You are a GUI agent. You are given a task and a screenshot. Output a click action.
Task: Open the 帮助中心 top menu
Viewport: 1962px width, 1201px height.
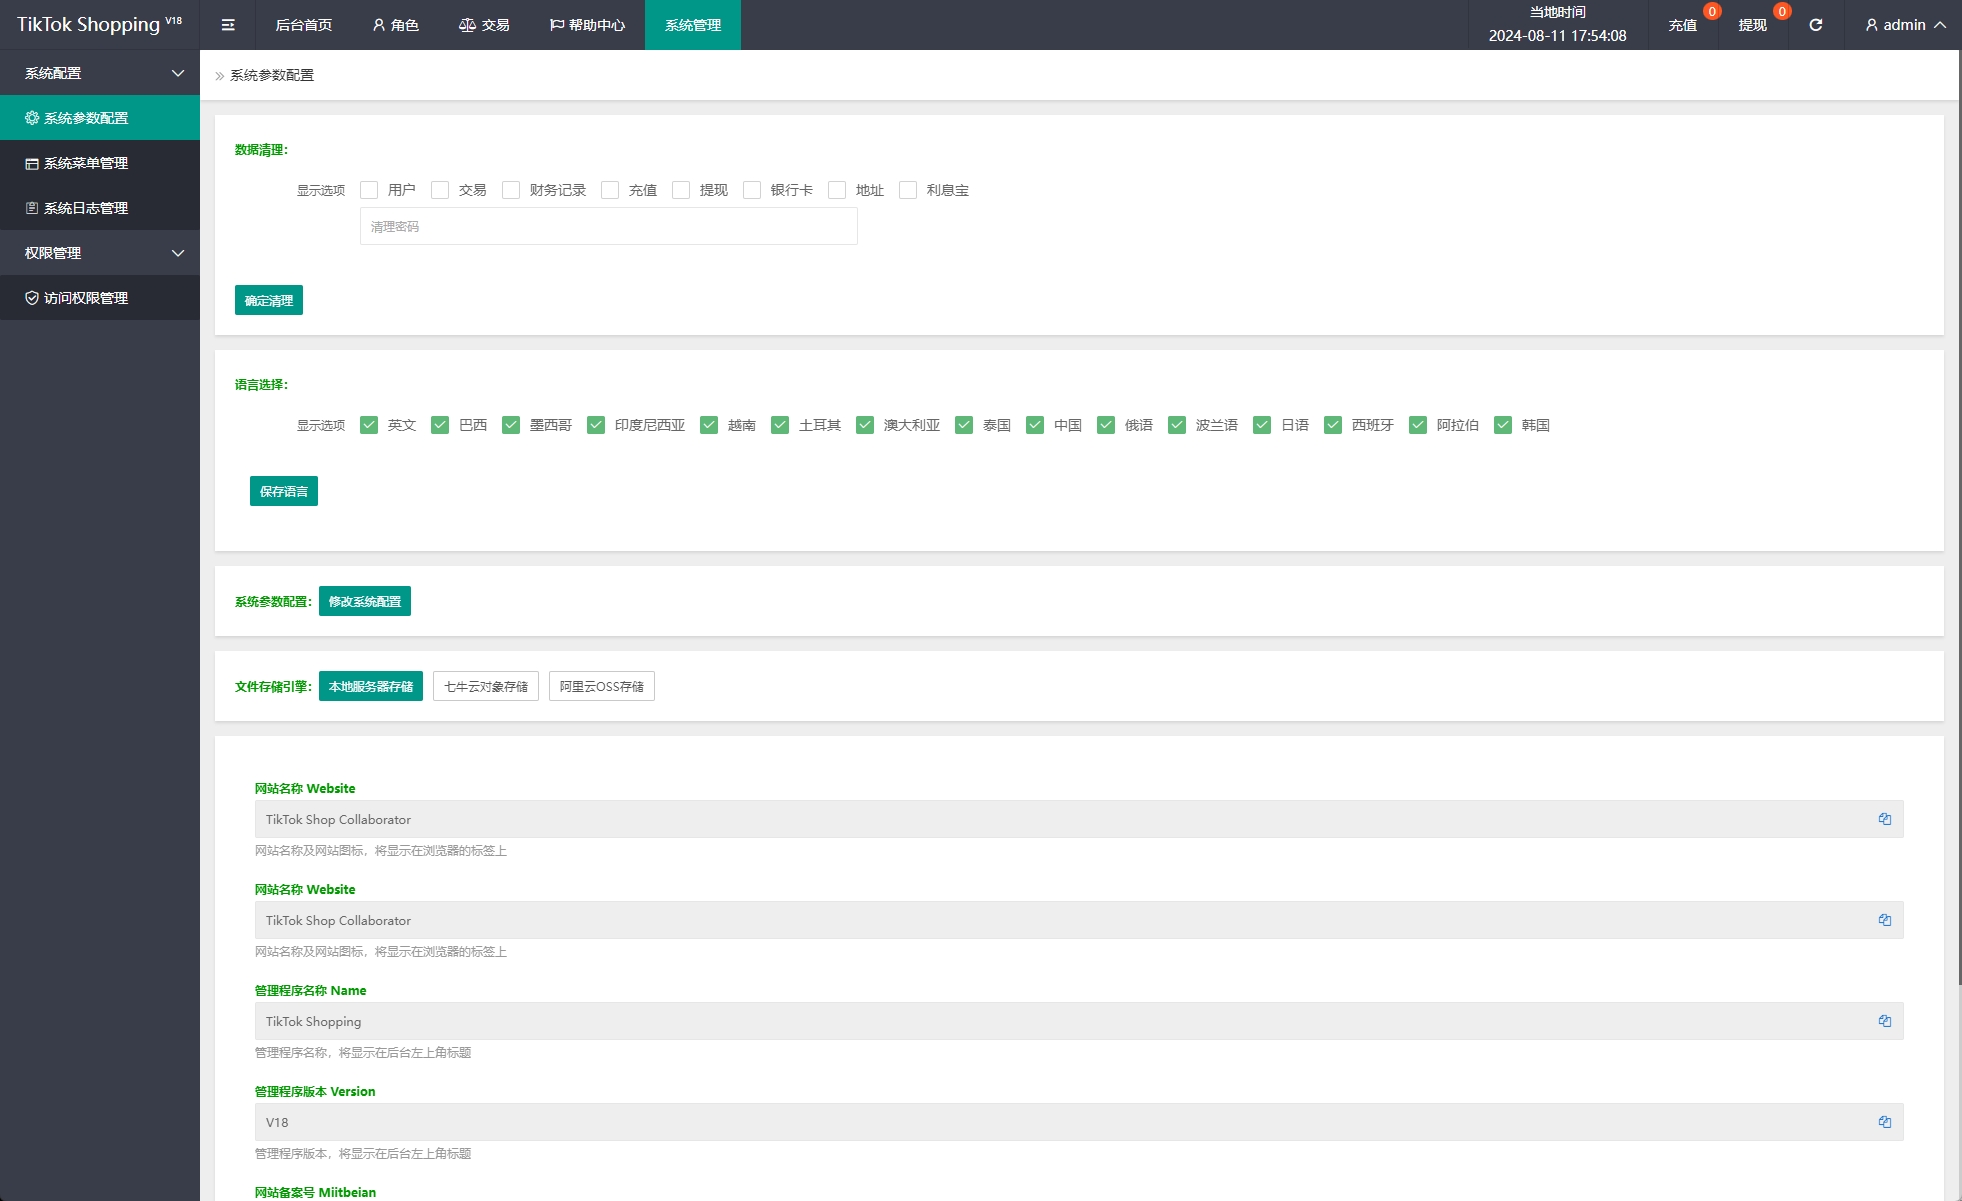[588, 25]
